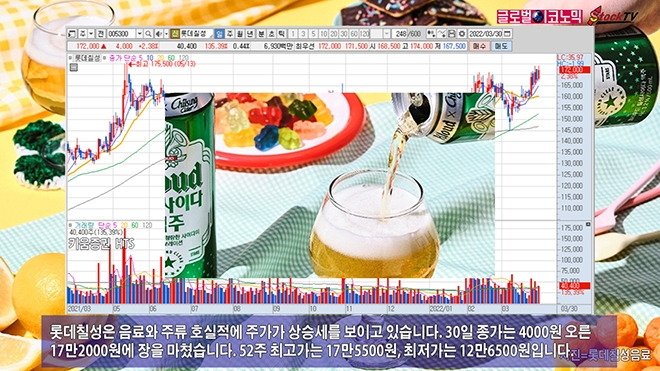Click the compare chart dots icon
Viewport: 660px width, 371px height.
[431, 34]
